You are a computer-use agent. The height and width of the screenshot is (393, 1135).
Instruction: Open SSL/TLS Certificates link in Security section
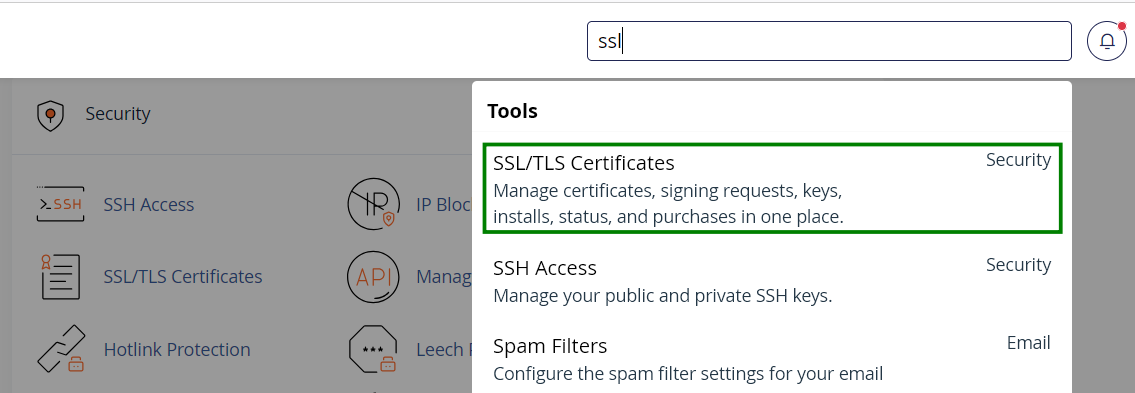point(182,276)
